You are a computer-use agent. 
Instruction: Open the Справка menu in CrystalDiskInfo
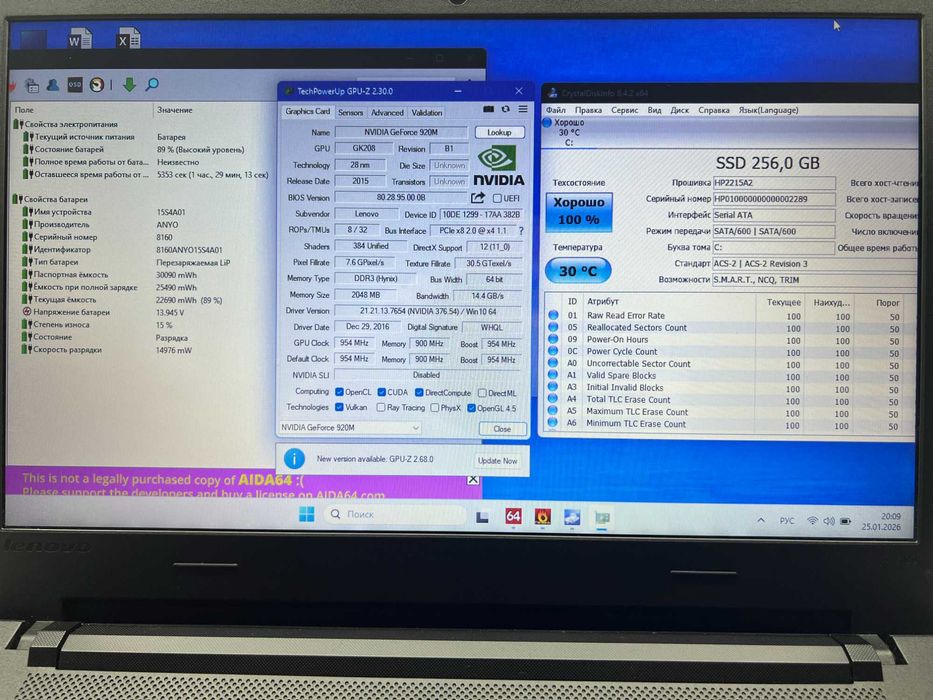click(714, 110)
